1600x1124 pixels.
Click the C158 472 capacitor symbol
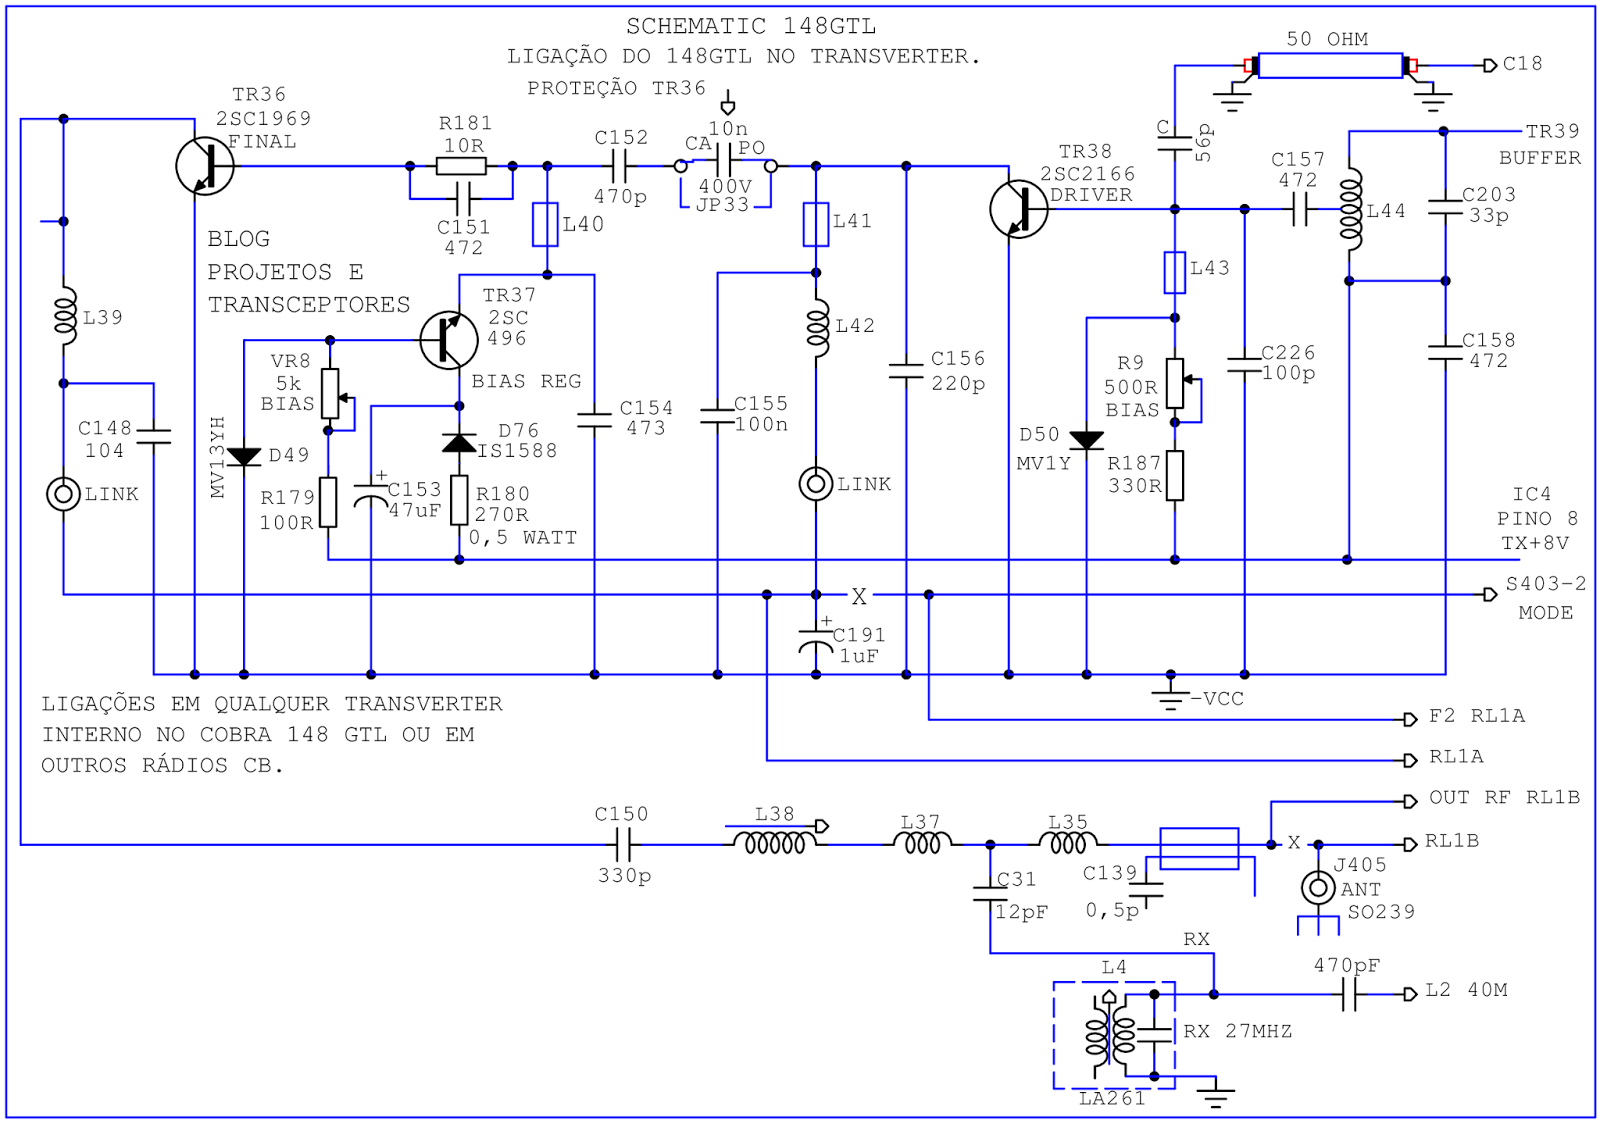point(1446,353)
